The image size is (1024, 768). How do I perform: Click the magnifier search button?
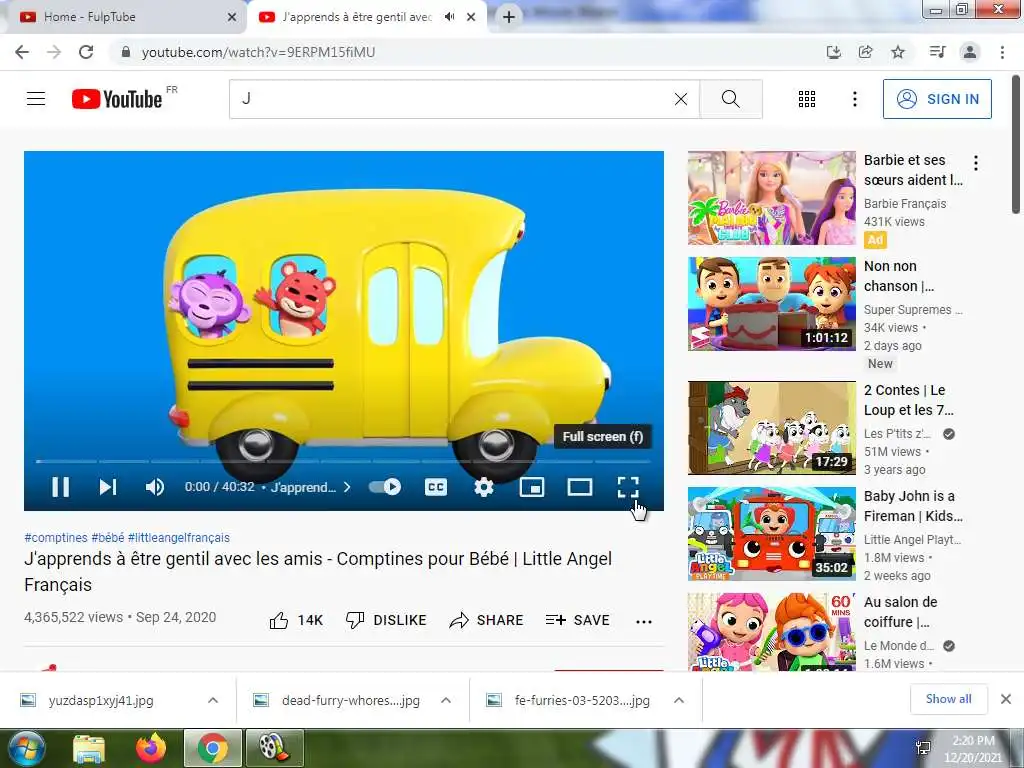[731, 99]
